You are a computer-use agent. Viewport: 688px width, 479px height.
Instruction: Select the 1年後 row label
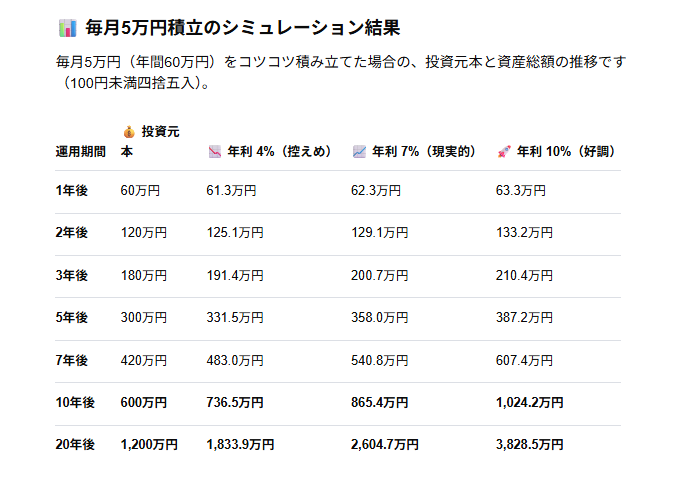tap(72, 191)
